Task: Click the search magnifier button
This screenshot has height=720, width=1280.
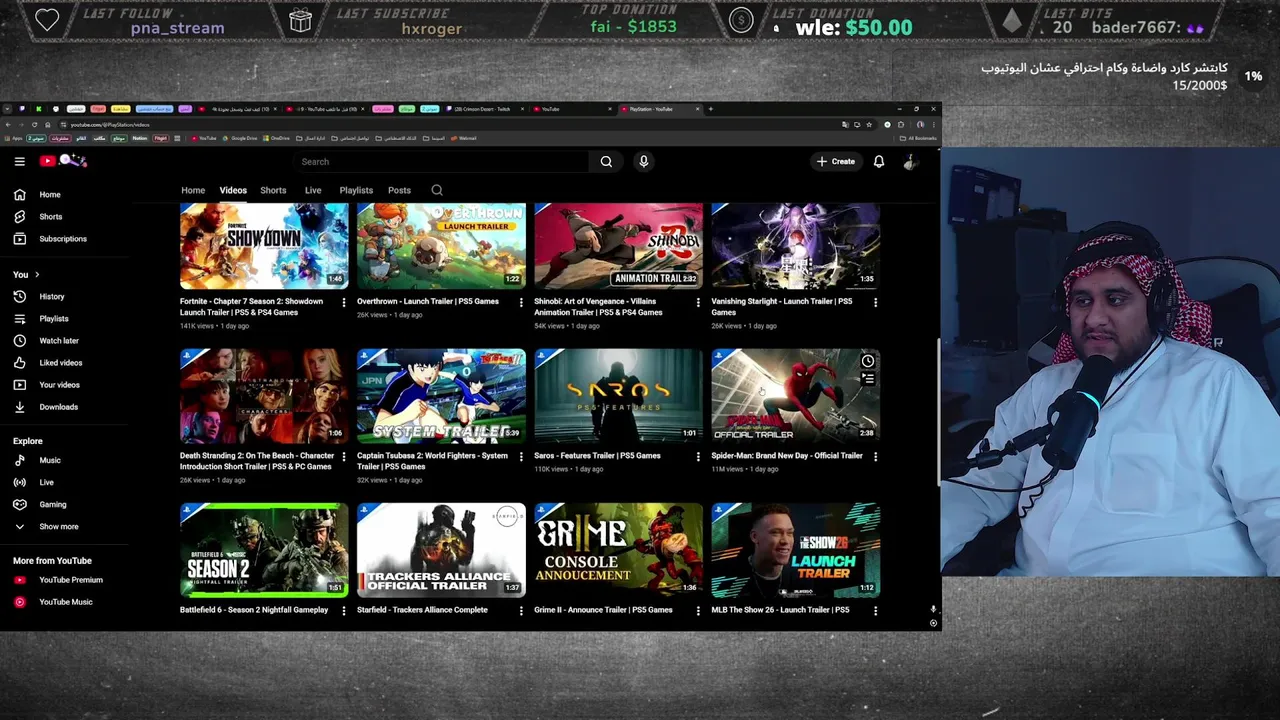Action: point(606,161)
